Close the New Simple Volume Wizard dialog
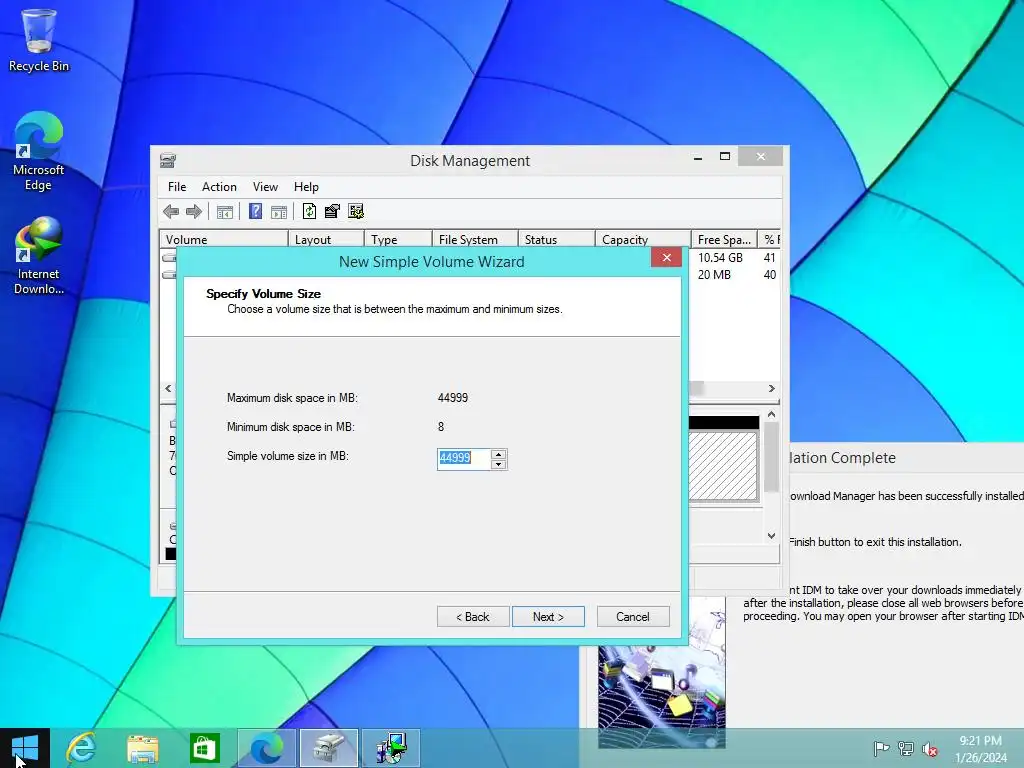 click(x=666, y=257)
